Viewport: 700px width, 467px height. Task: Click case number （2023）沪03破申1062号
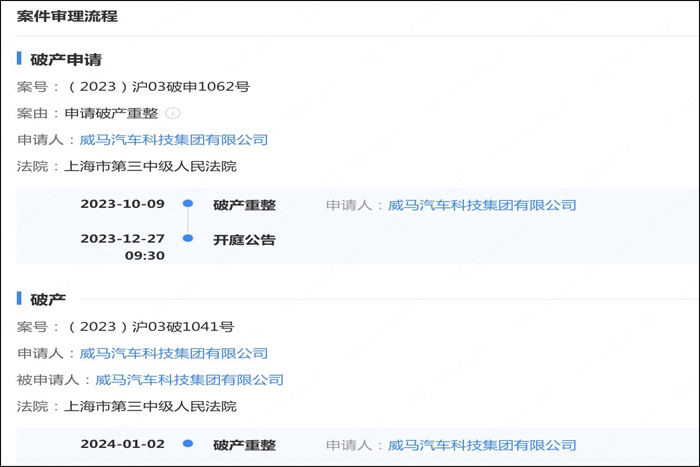click(158, 86)
